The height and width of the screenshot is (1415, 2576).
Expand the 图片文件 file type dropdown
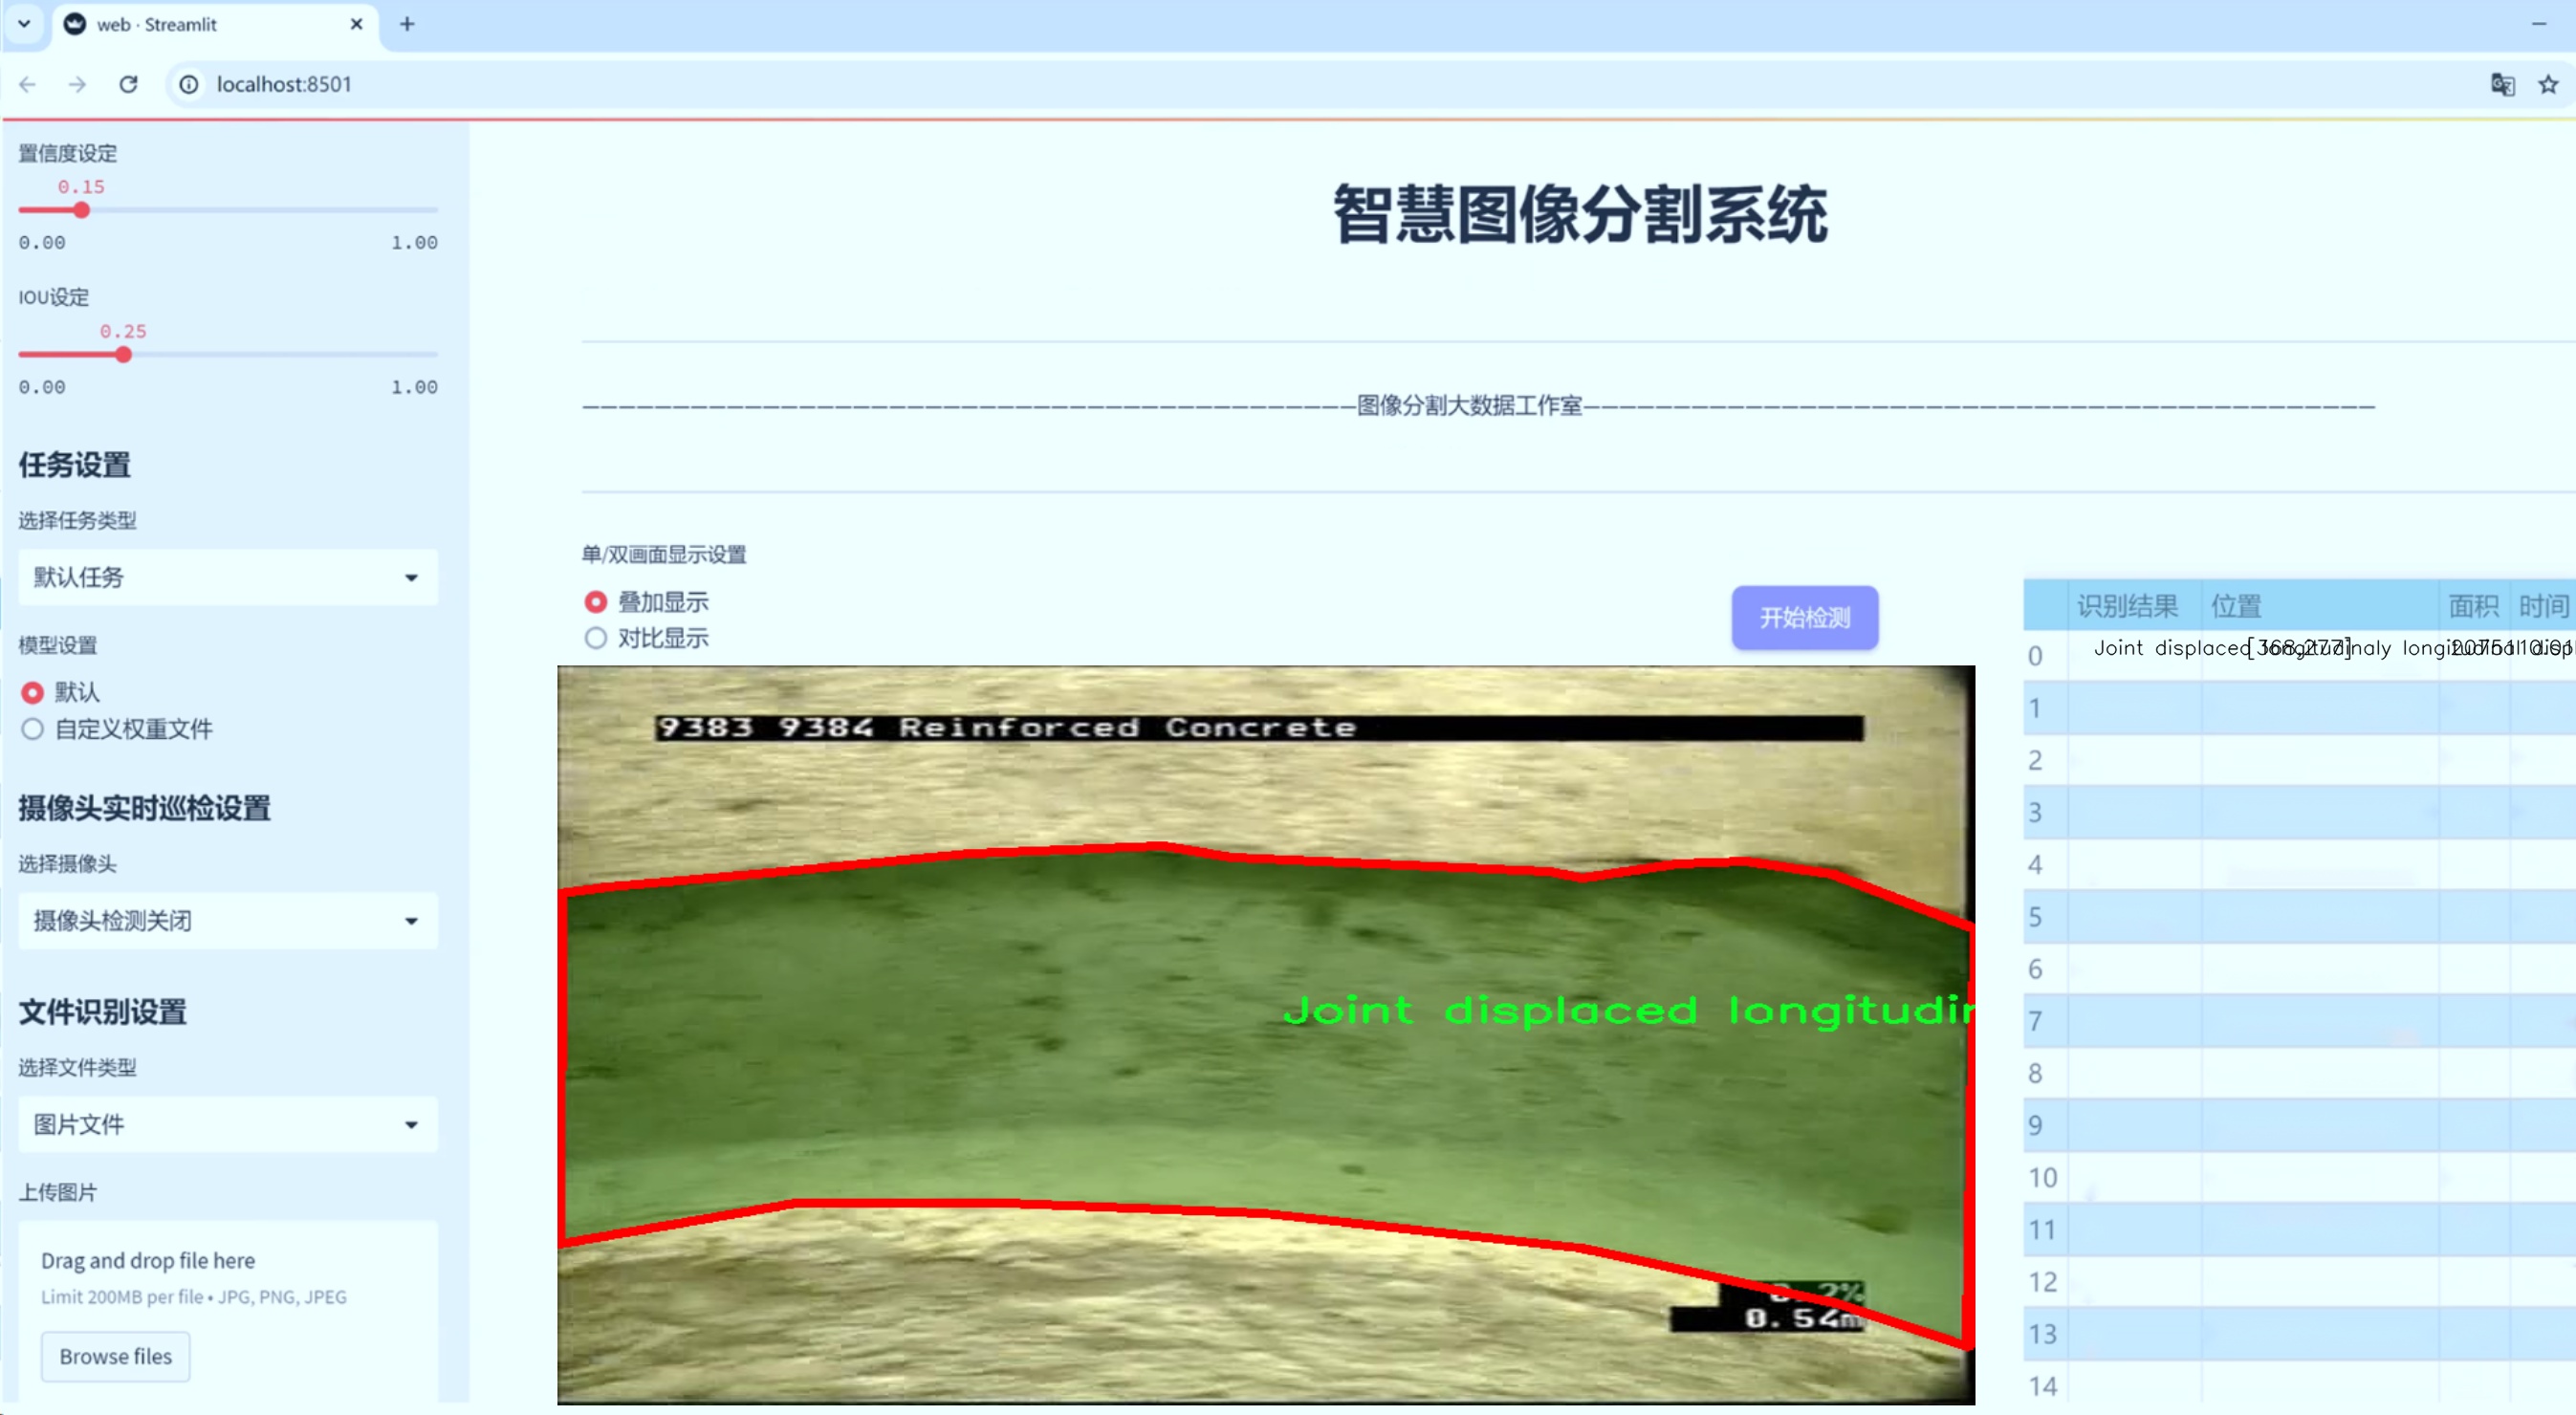tap(228, 1124)
